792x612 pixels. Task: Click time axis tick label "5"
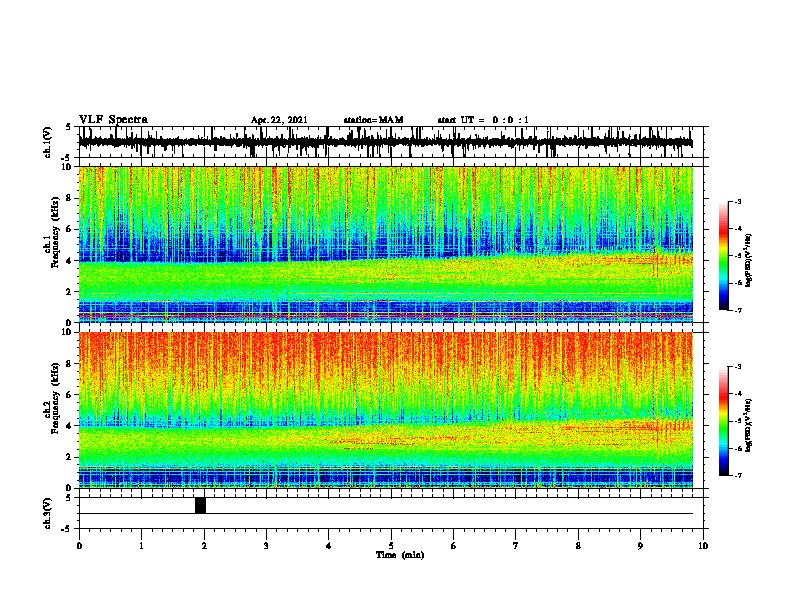pos(391,546)
